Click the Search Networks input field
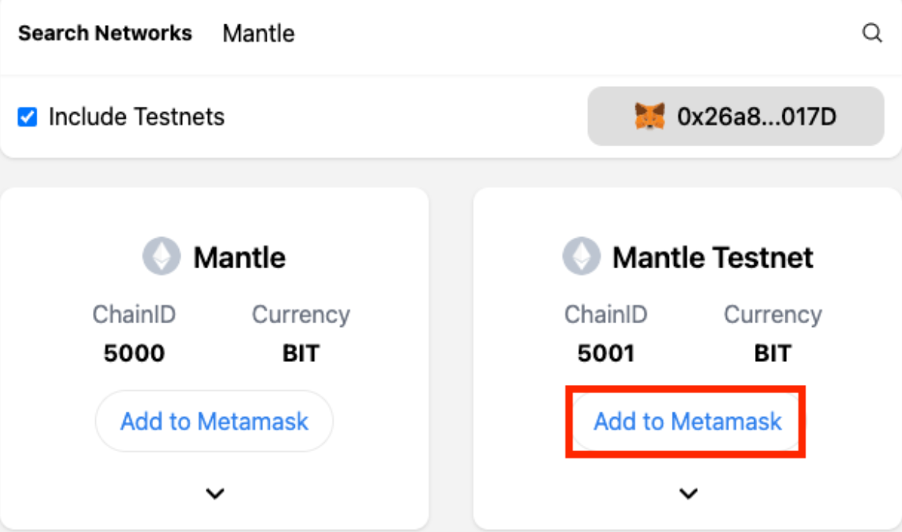 pos(535,33)
